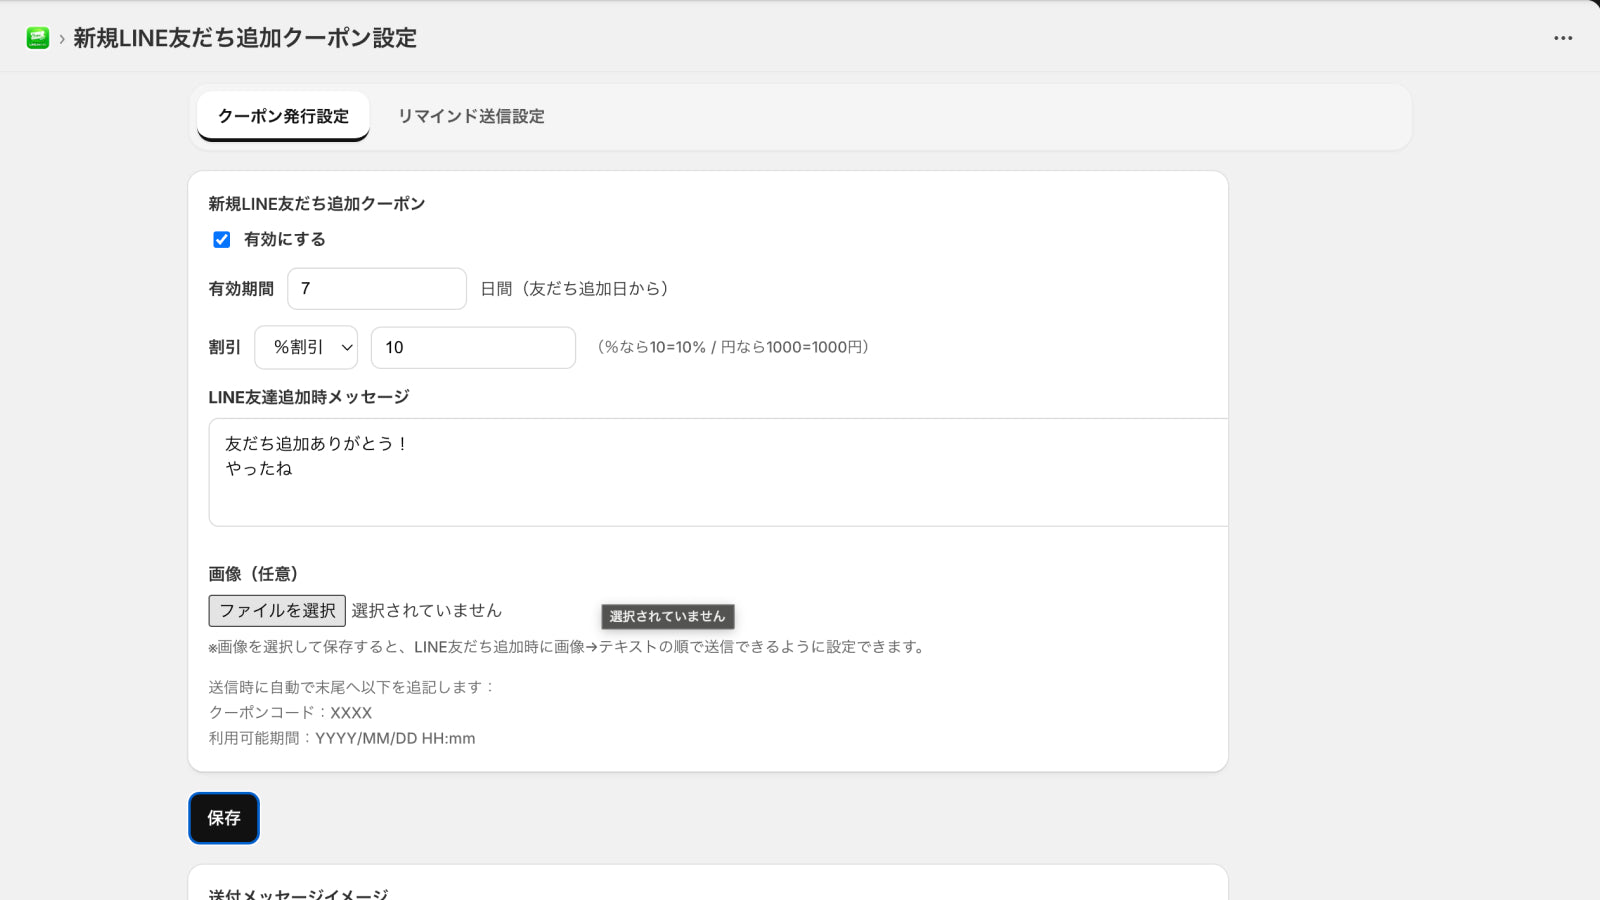Open the %割引 discount type dropdown
The height and width of the screenshot is (900, 1600).
[305, 347]
